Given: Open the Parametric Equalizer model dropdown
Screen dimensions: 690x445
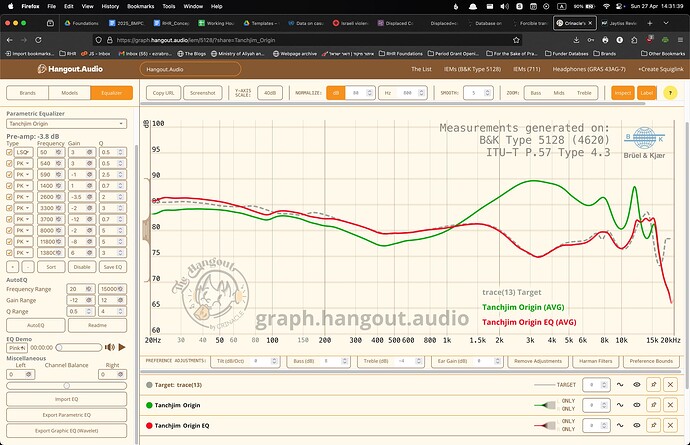Looking at the screenshot, I should [x=66, y=124].
